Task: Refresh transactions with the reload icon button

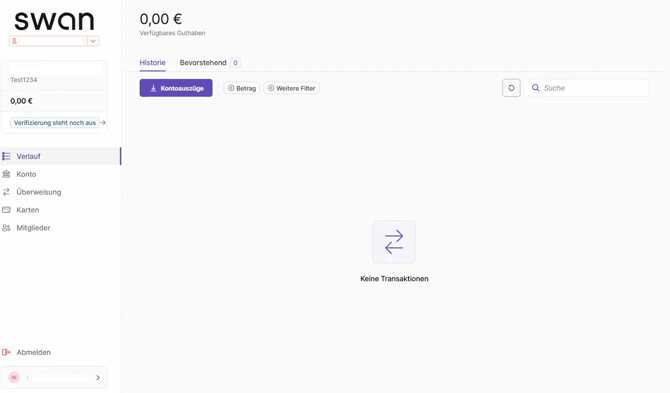Action: (511, 88)
